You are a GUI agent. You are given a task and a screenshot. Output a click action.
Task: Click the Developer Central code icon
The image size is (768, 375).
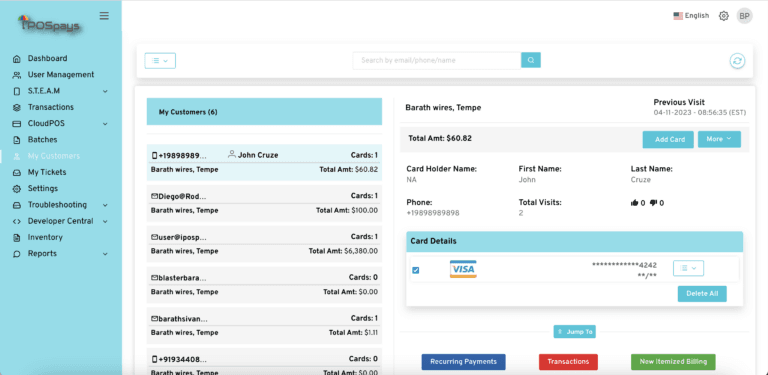click(17, 221)
